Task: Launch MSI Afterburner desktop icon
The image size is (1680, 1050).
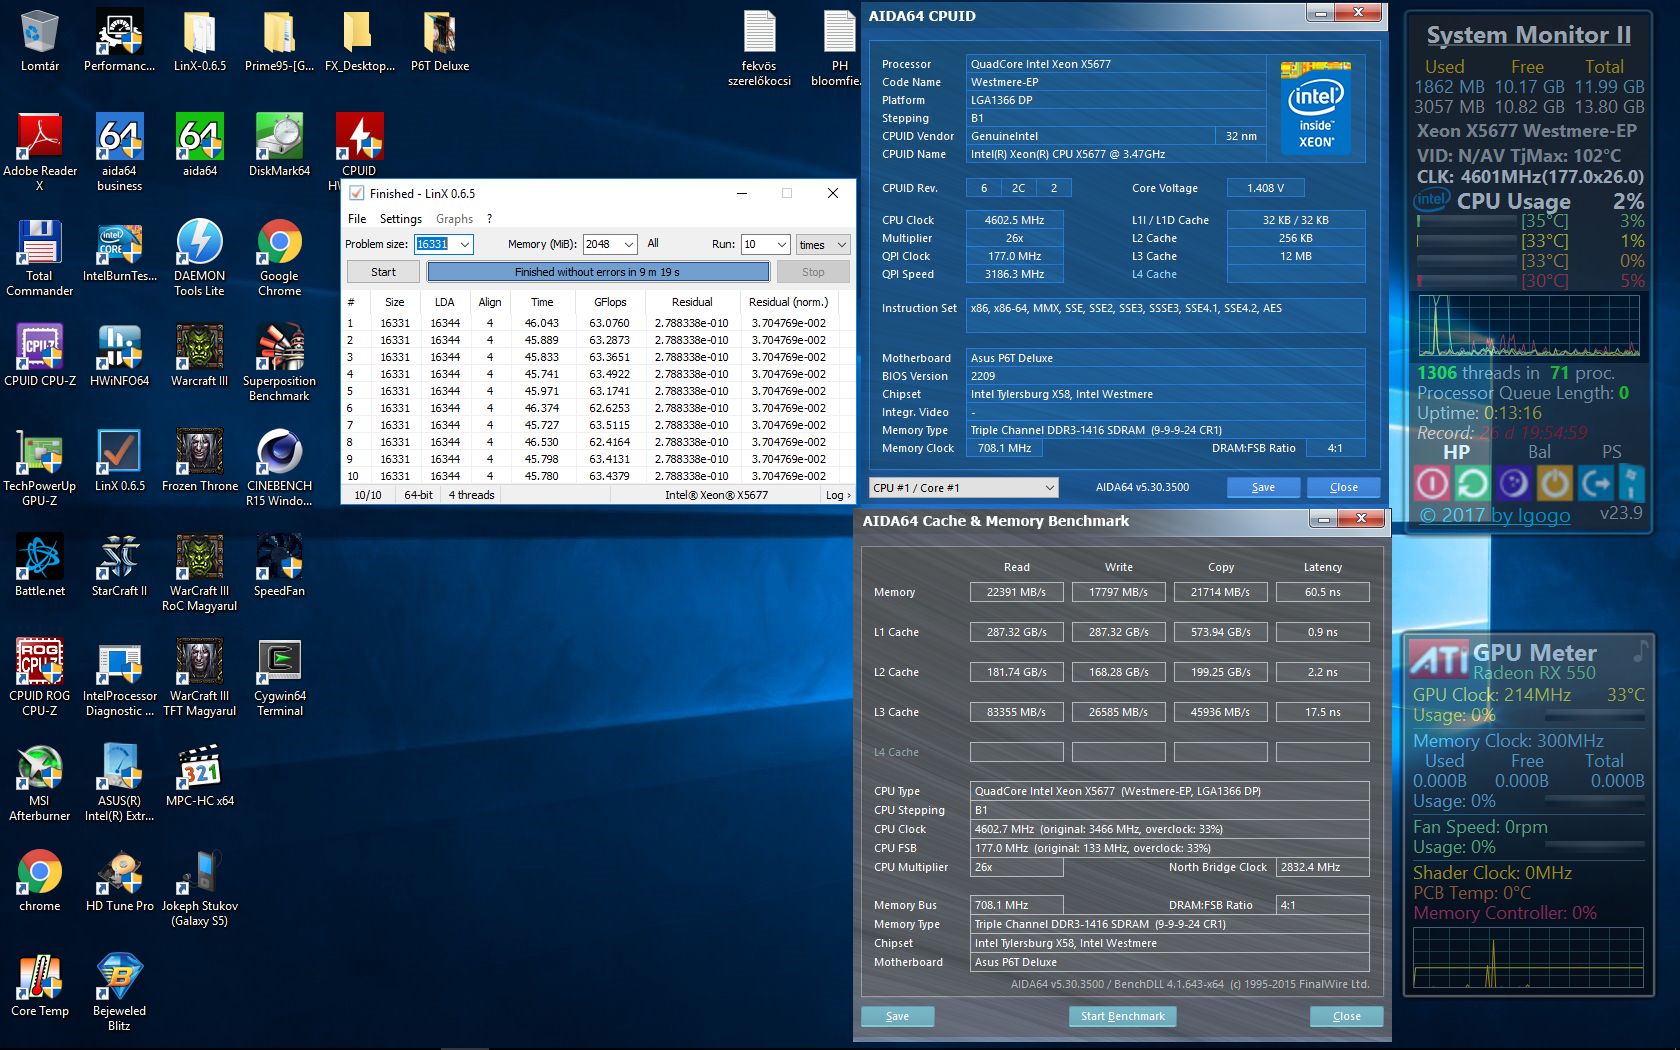Action: click(40, 783)
